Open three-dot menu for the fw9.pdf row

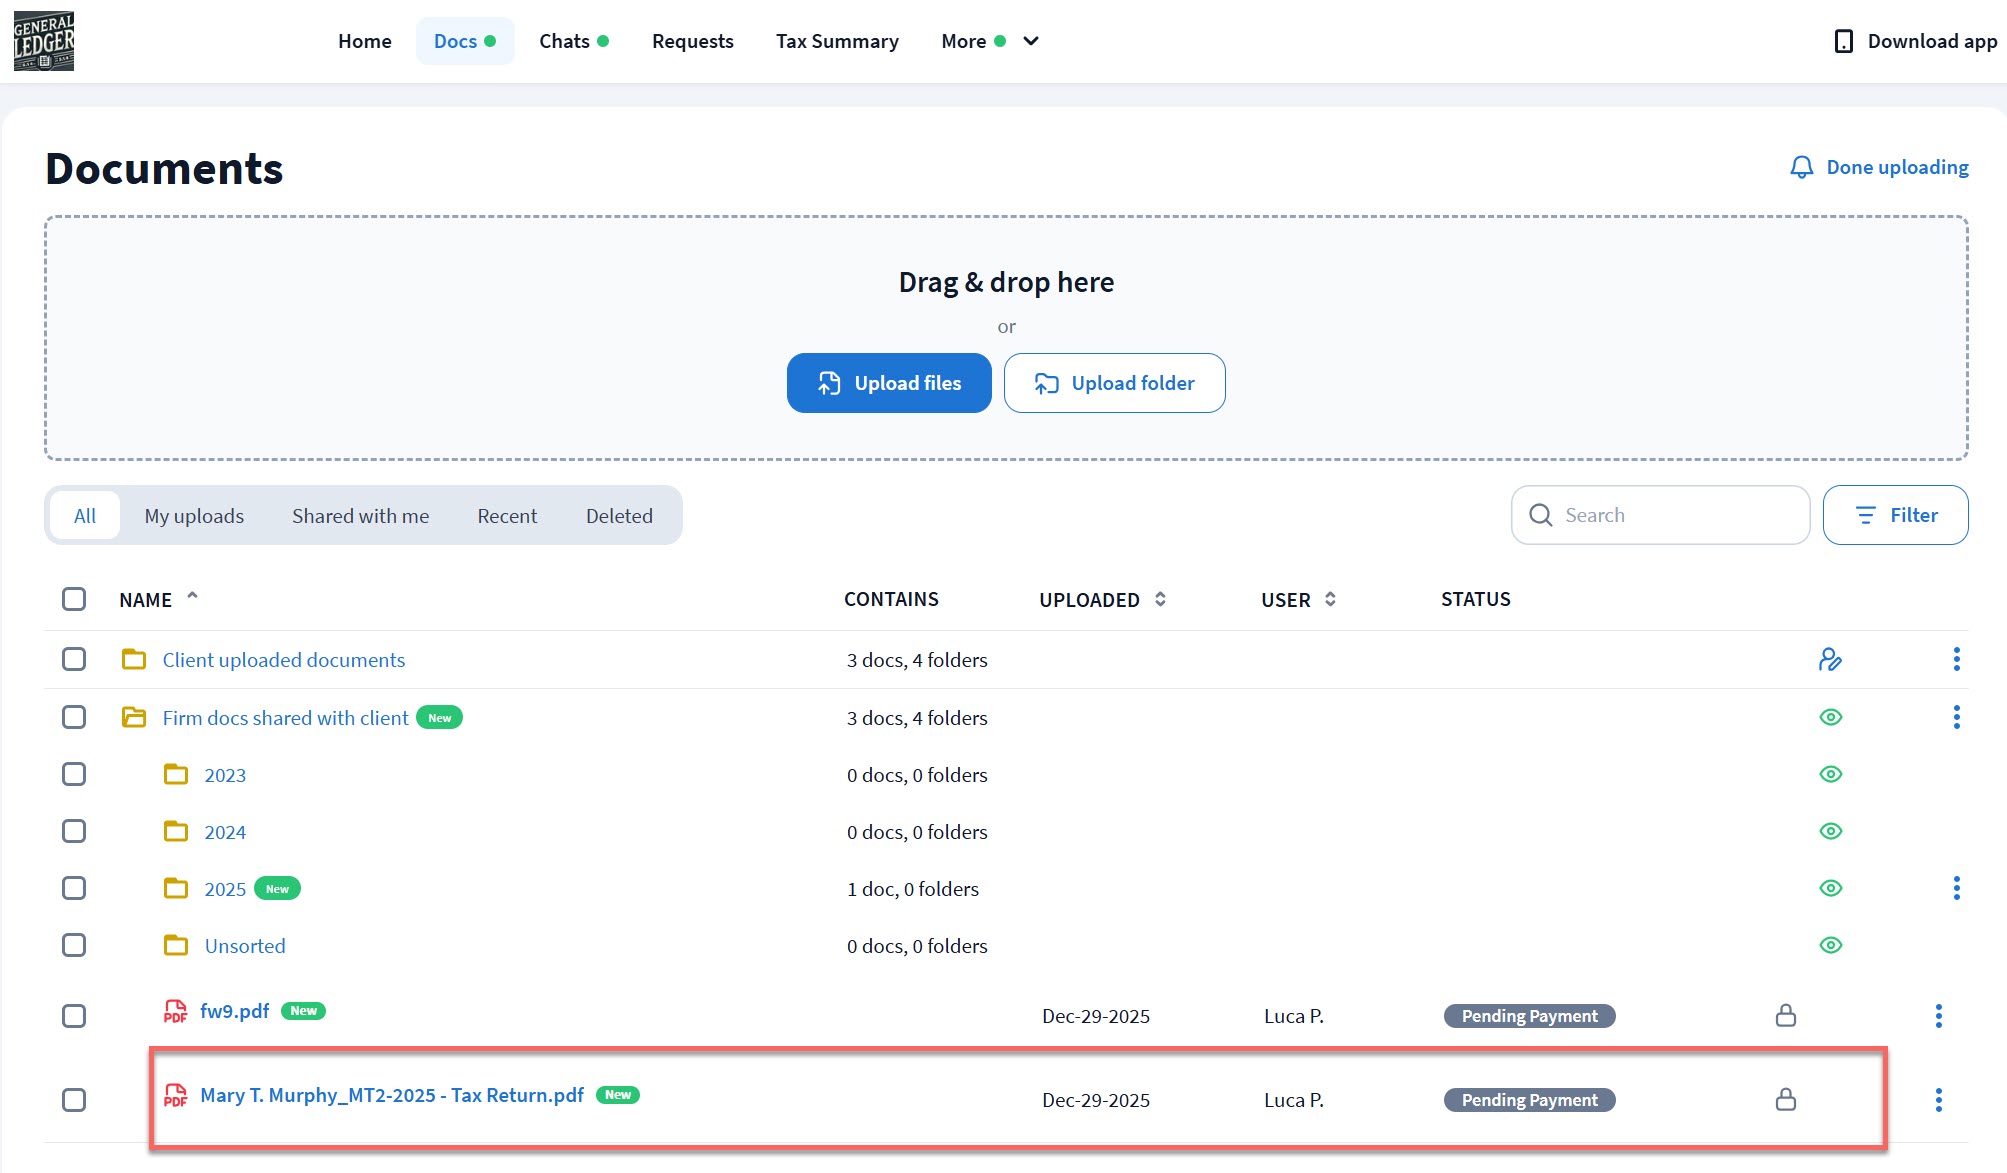click(1938, 1016)
